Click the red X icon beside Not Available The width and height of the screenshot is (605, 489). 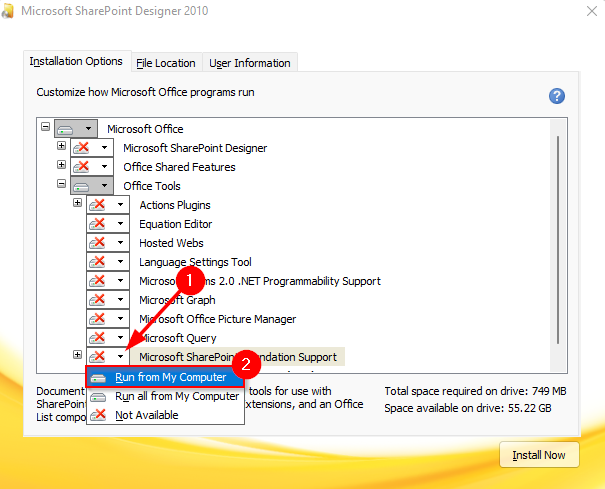(x=98, y=415)
